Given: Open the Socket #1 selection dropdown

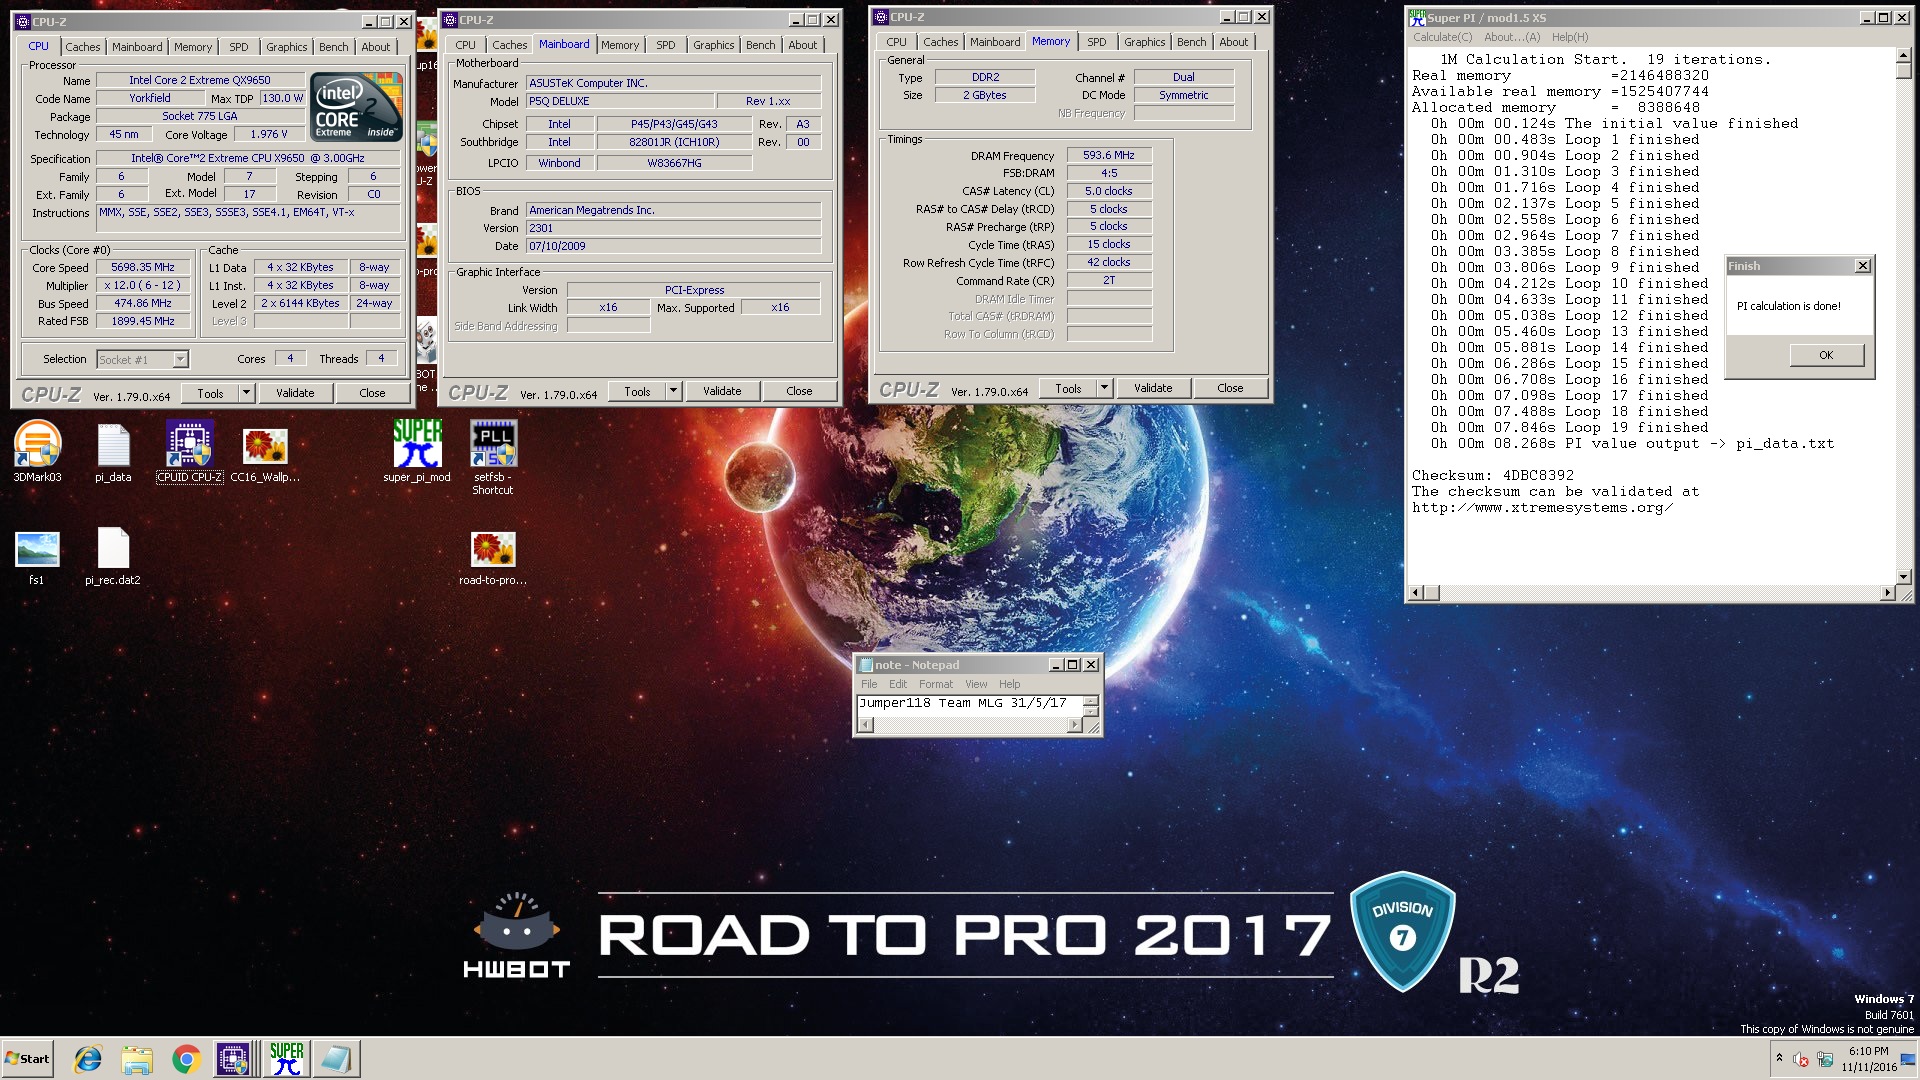Looking at the screenshot, I should 142,359.
